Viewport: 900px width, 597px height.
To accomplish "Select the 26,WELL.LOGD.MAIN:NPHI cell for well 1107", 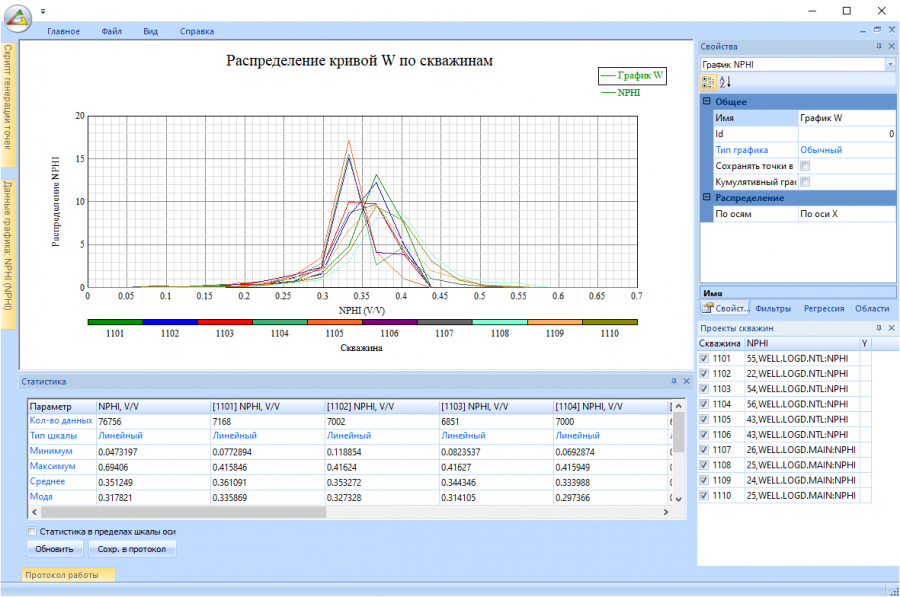I will [x=801, y=449].
